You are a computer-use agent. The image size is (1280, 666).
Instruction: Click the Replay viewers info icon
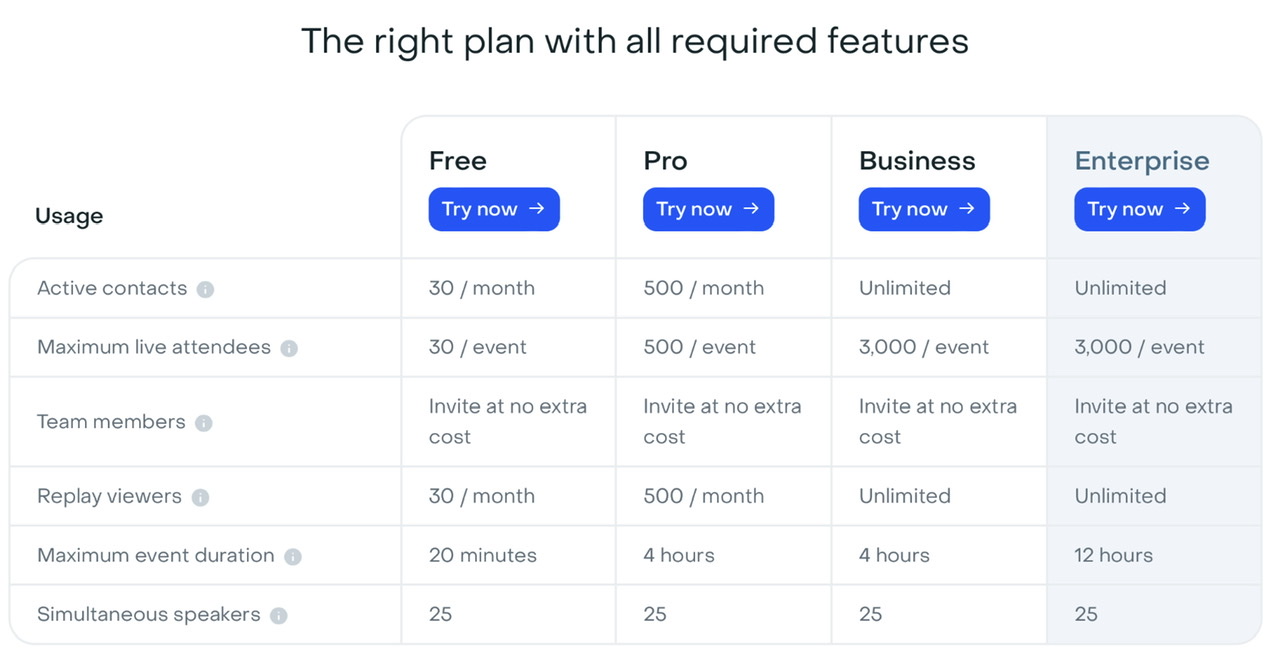coord(201,497)
